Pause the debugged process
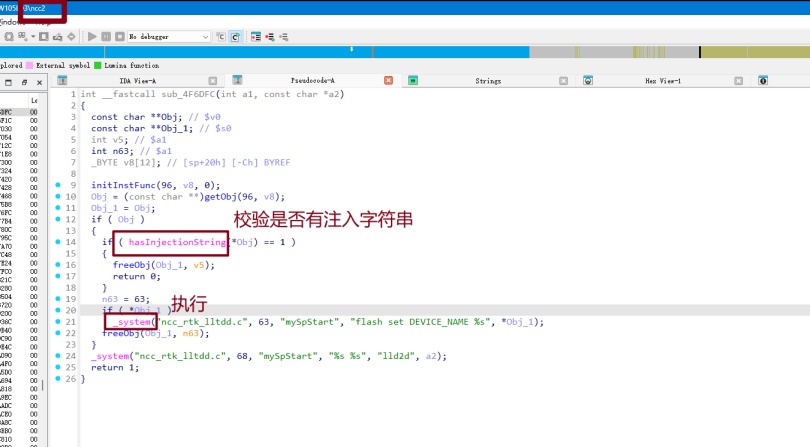This screenshot has width=810, height=447. (x=106, y=36)
